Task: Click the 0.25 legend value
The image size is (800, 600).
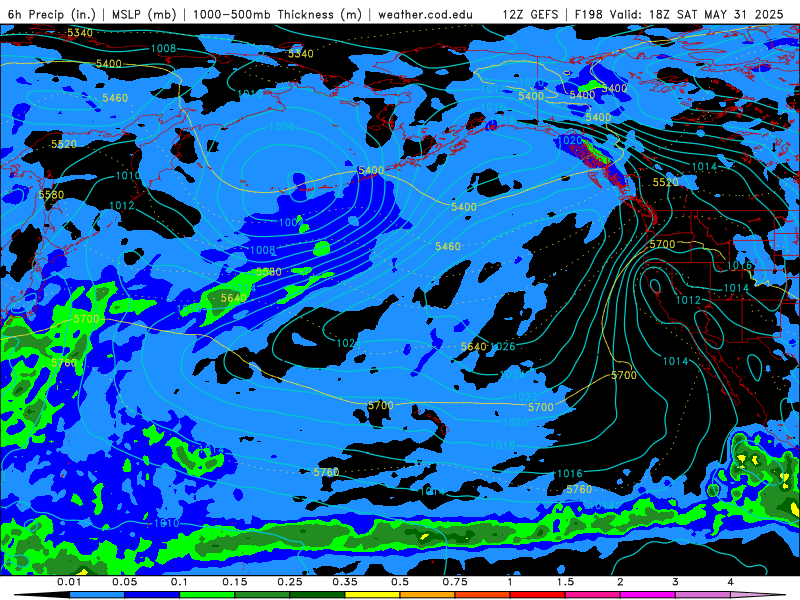Action: (290, 582)
